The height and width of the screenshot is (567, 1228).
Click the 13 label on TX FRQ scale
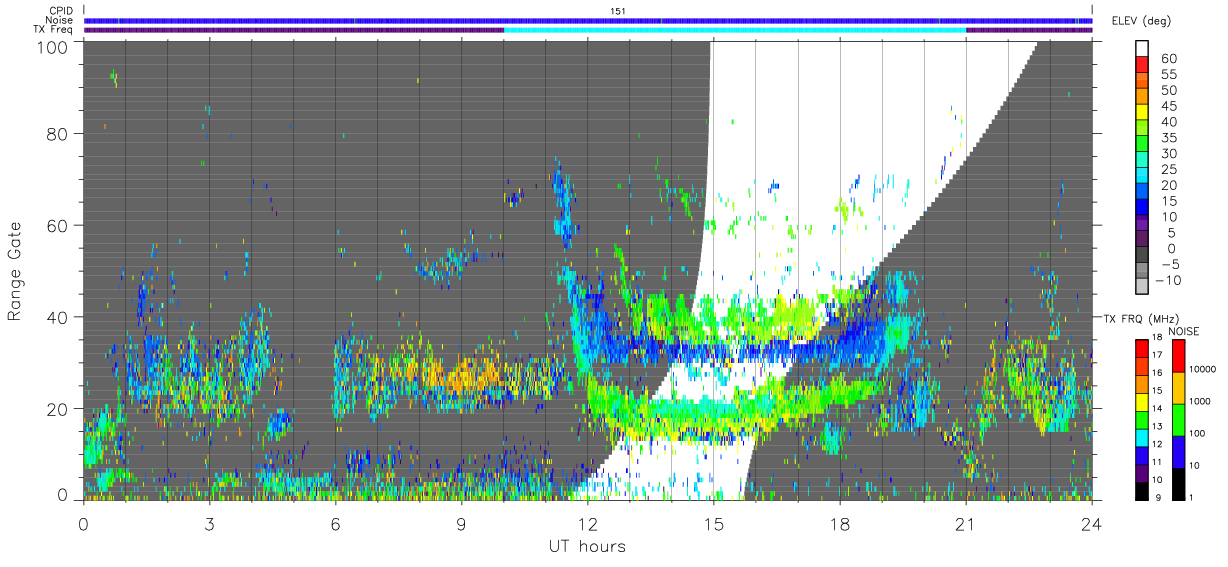[x=1155, y=427]
